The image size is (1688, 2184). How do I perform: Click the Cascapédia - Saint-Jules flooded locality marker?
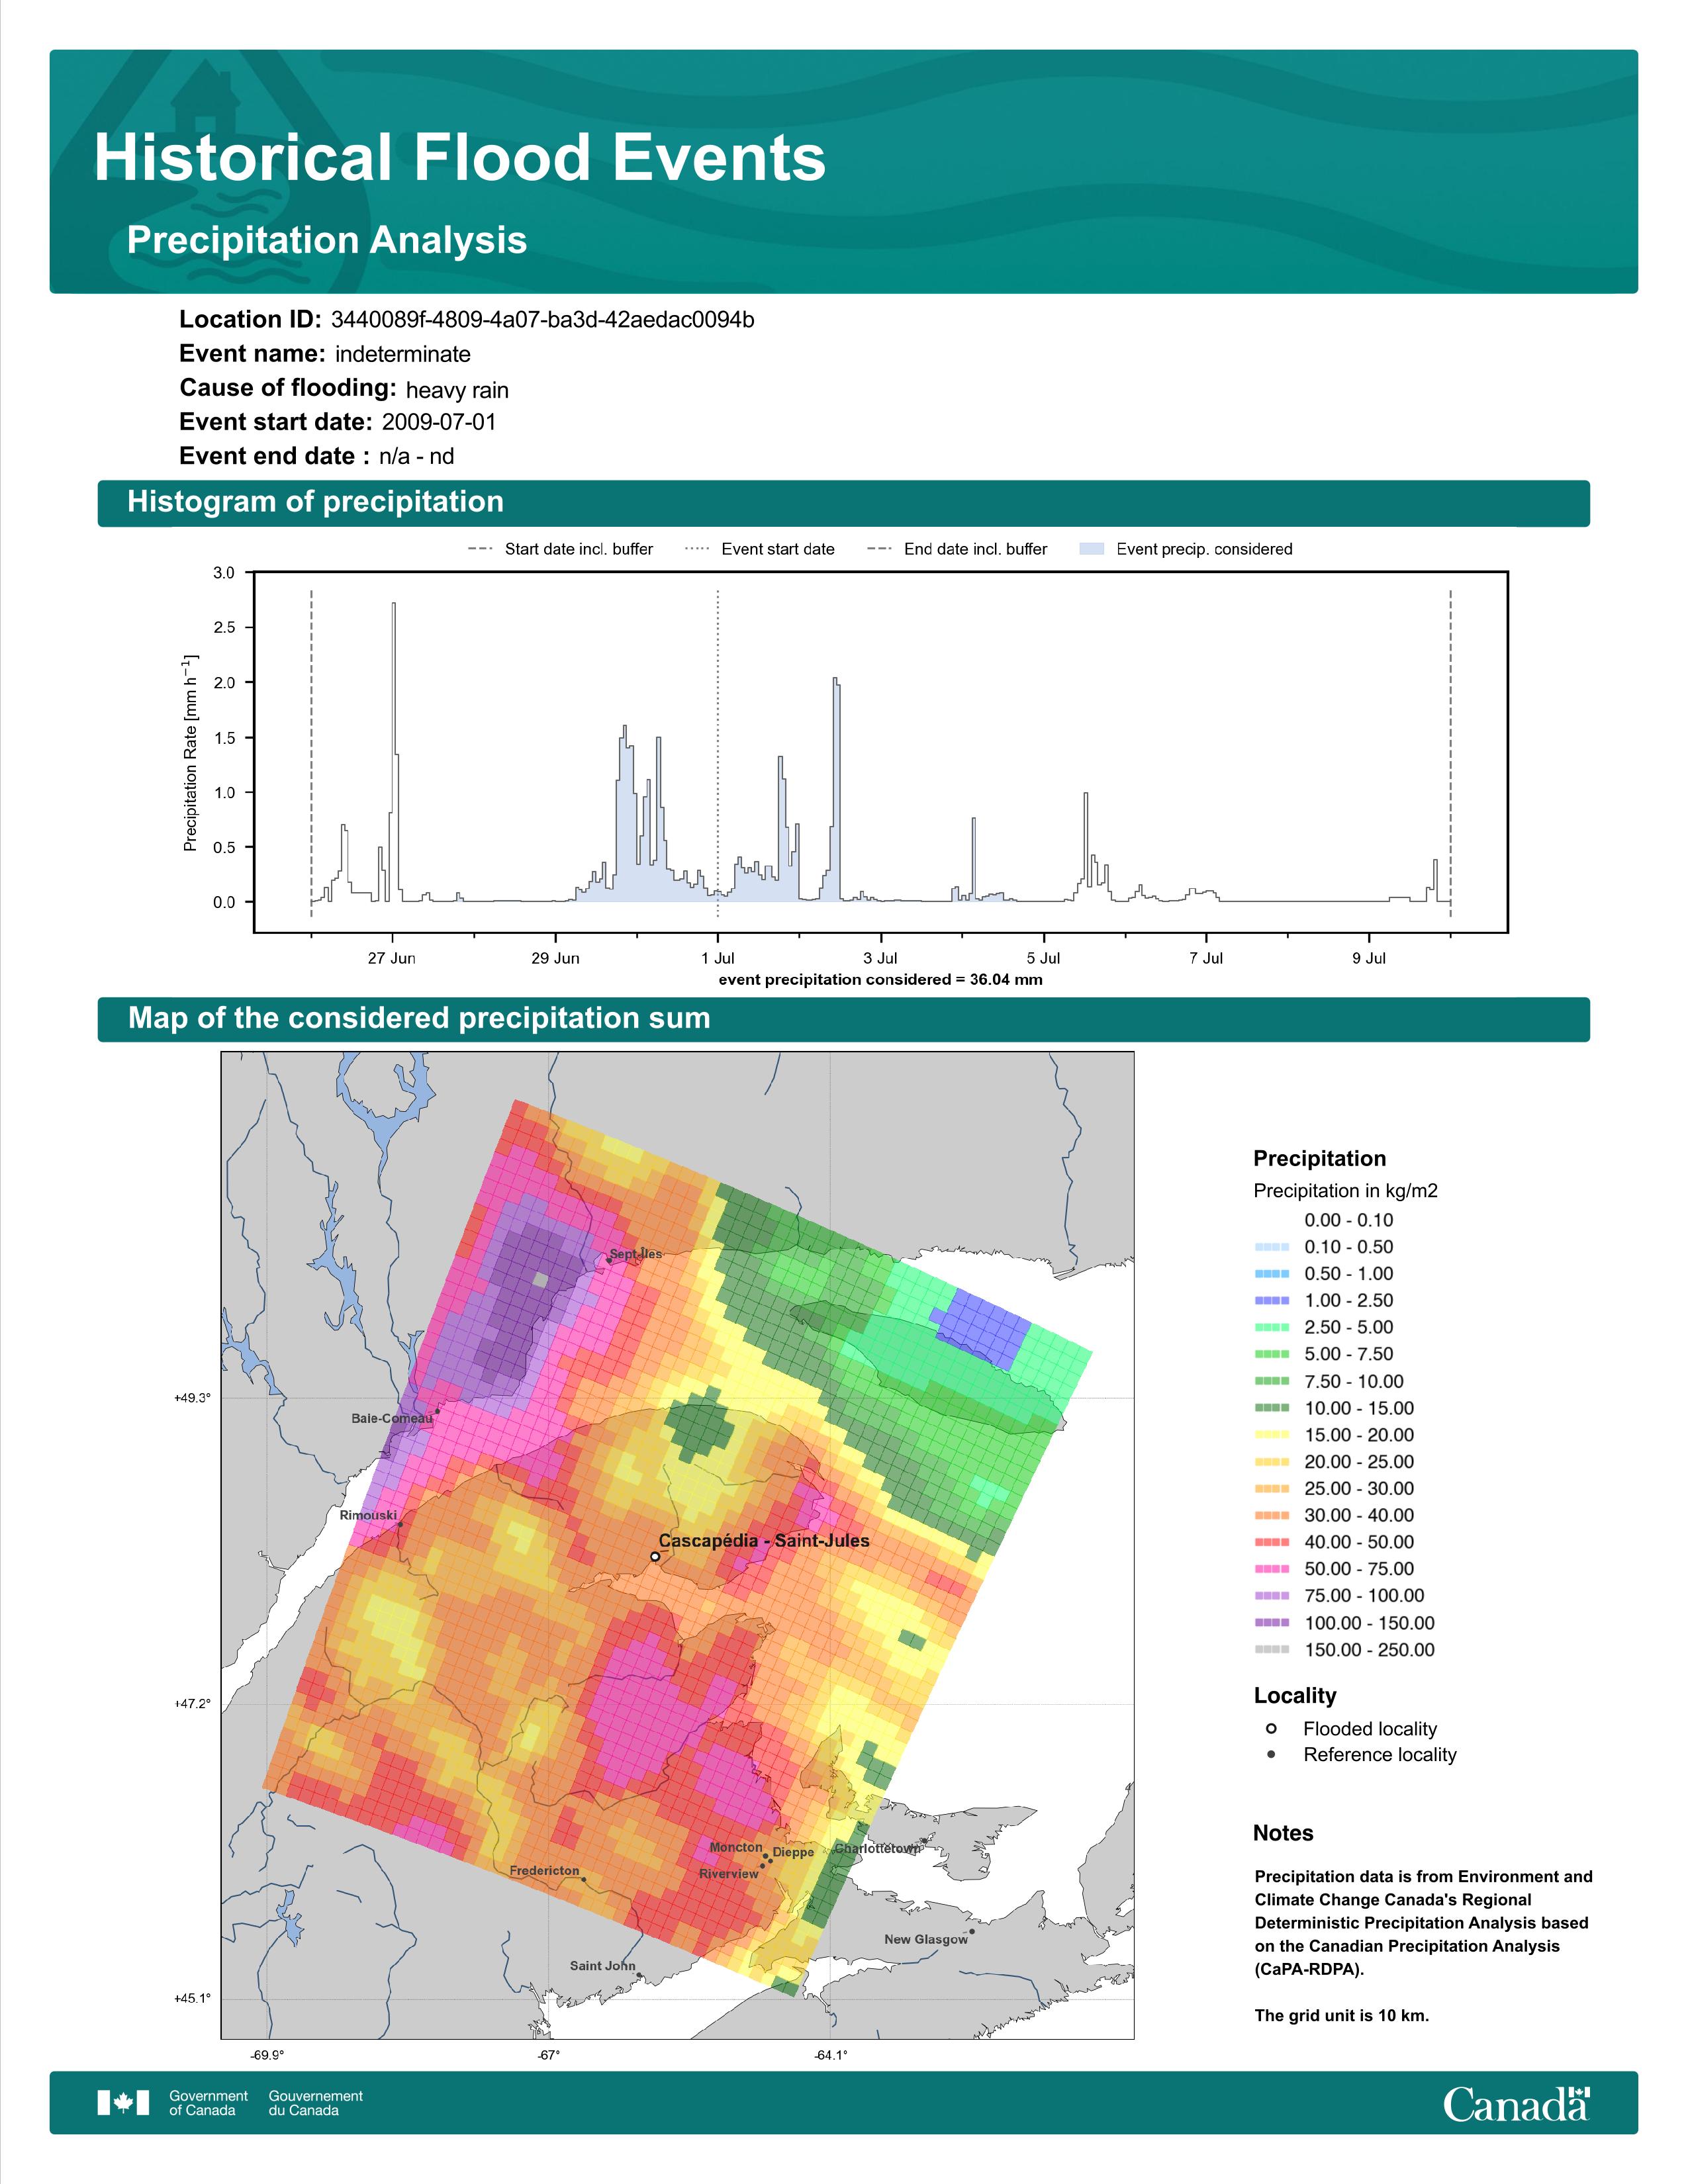pos(655,1556)
